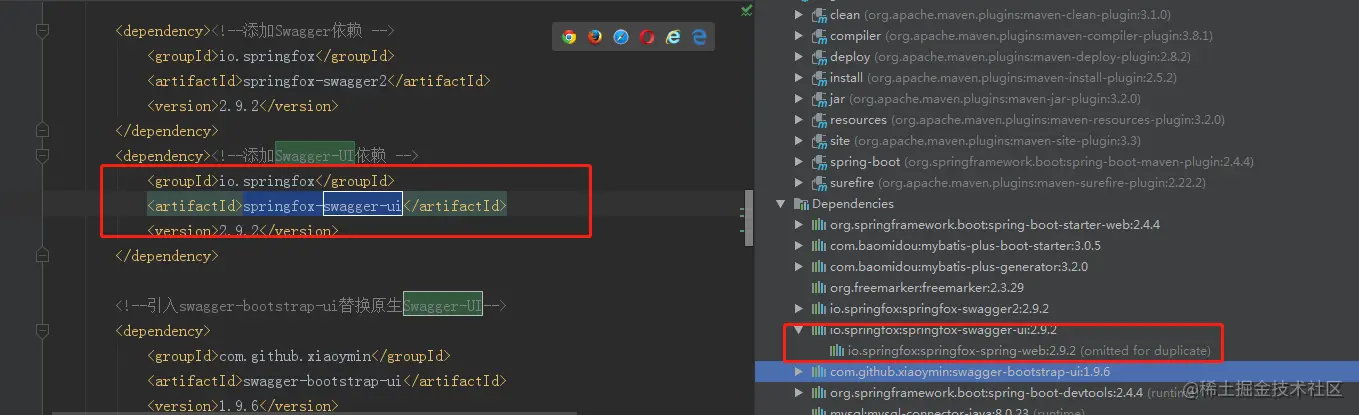
Task: Expand the mybatis-plus-generator dependency node
Action: (x=798, y=267)
